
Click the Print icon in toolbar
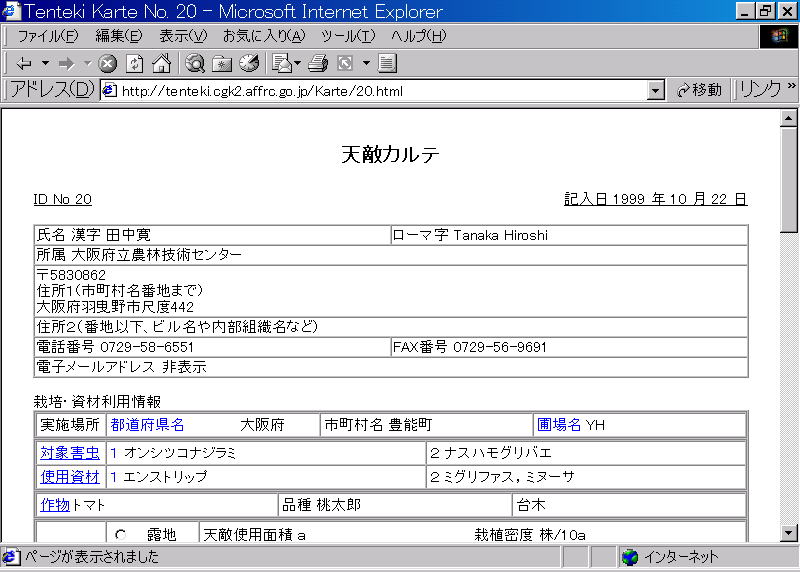pyautogui.click(x=318, y=63)
